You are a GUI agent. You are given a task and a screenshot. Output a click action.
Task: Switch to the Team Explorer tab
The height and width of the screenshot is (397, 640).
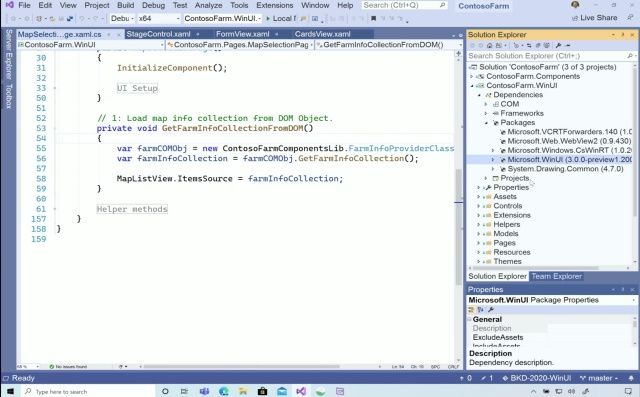pos(556,276)
